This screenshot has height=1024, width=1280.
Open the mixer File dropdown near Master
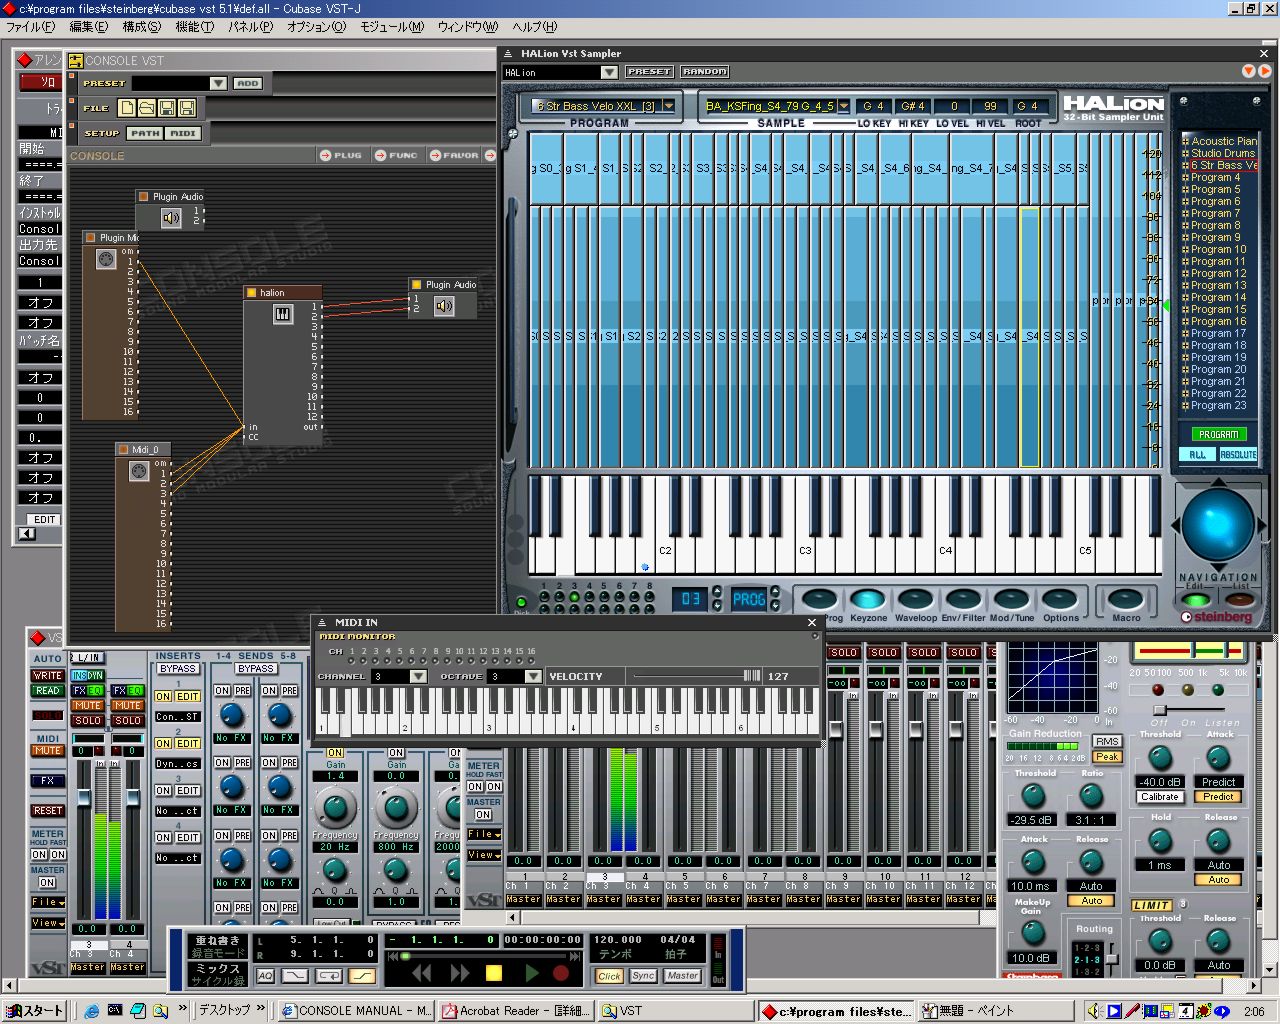(x=484, y=834)
